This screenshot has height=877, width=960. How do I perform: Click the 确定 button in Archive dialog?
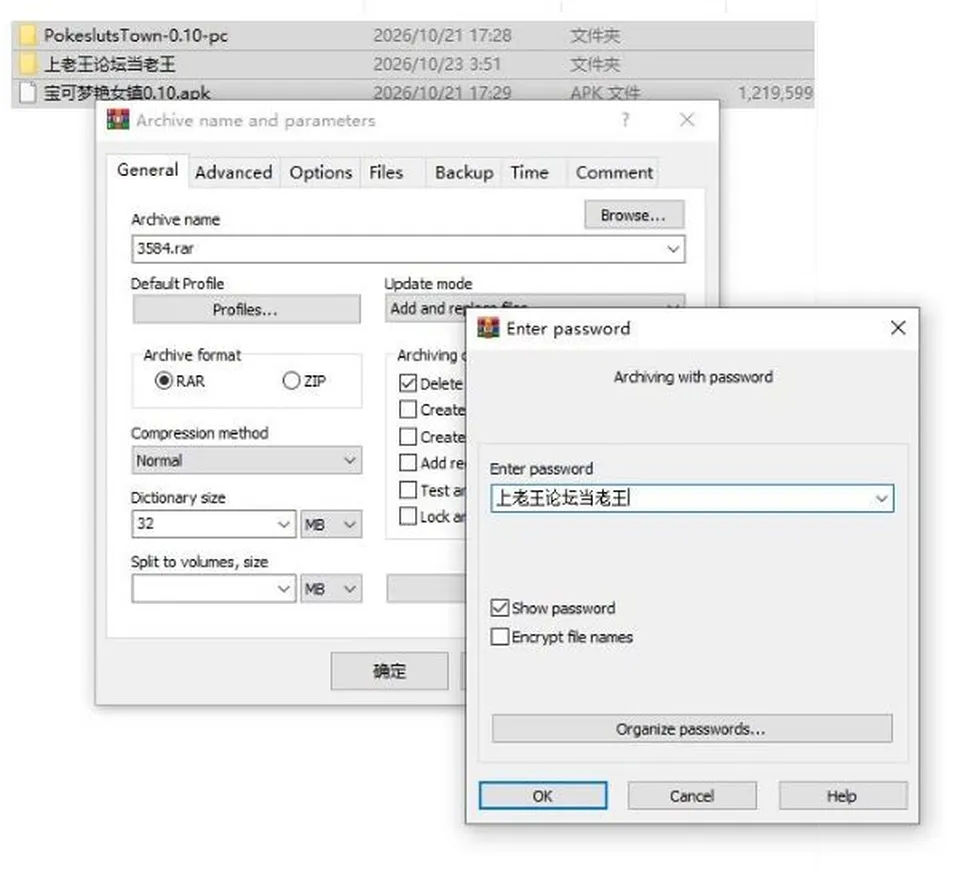tap(389, 671)
